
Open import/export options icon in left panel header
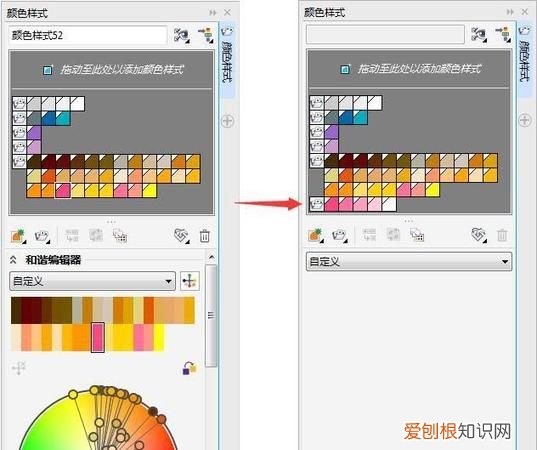[205, 35]
